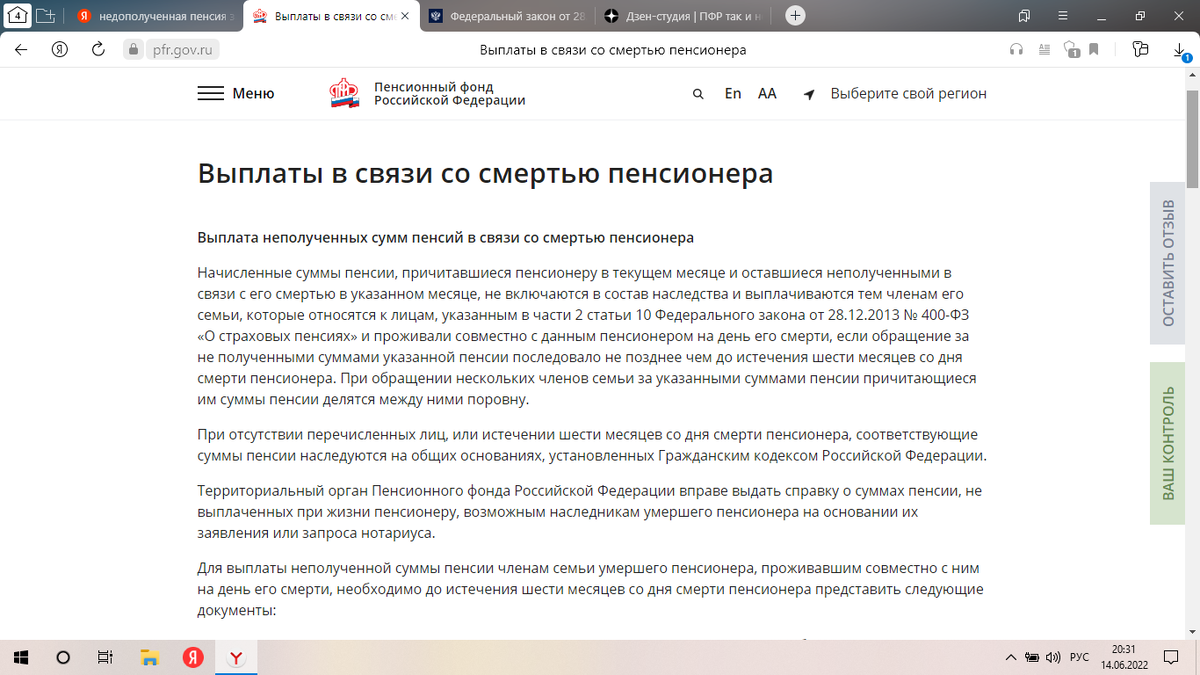This screenshot has height=675, width=1200.
Task: Bookmark this page using the flag icon
Action: 1094,48
